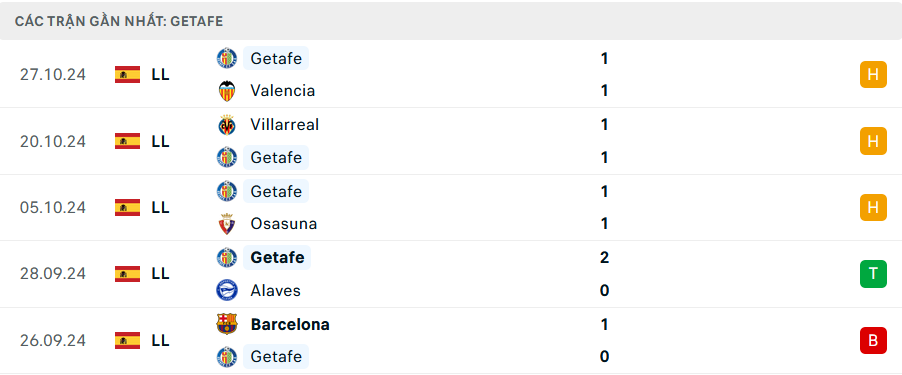
Task: Click the LL league label for 05.10.24
Action: coord(160,208)
